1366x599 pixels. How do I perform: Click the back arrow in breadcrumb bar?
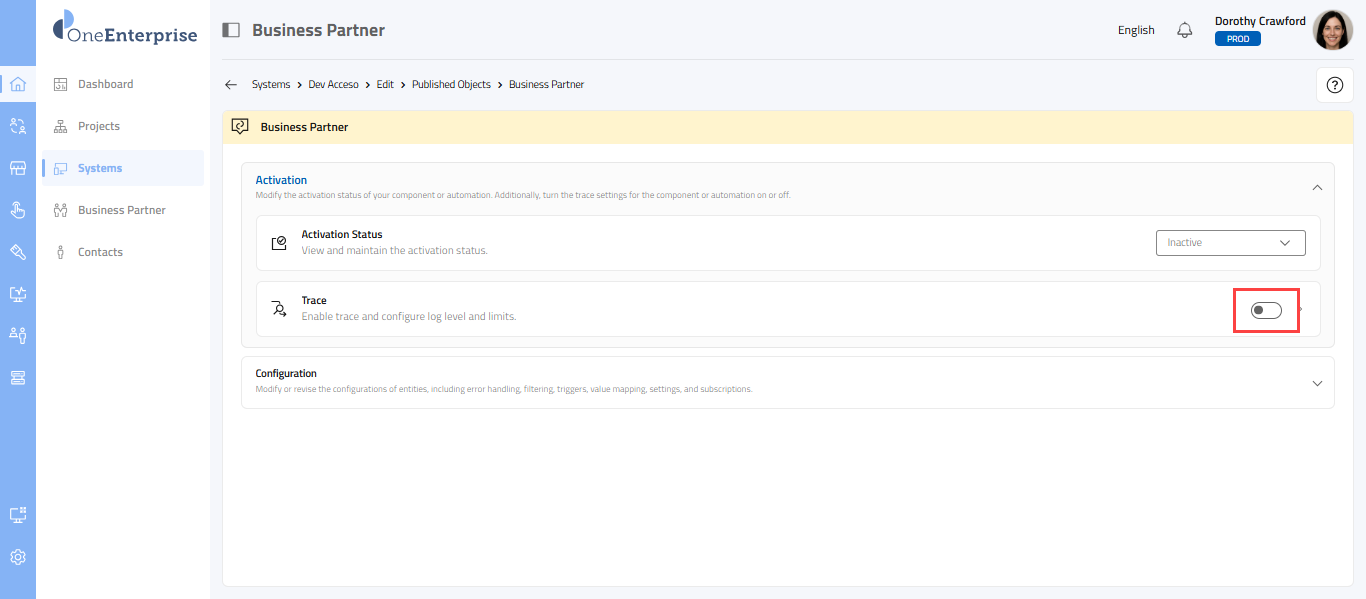[231, 85]
